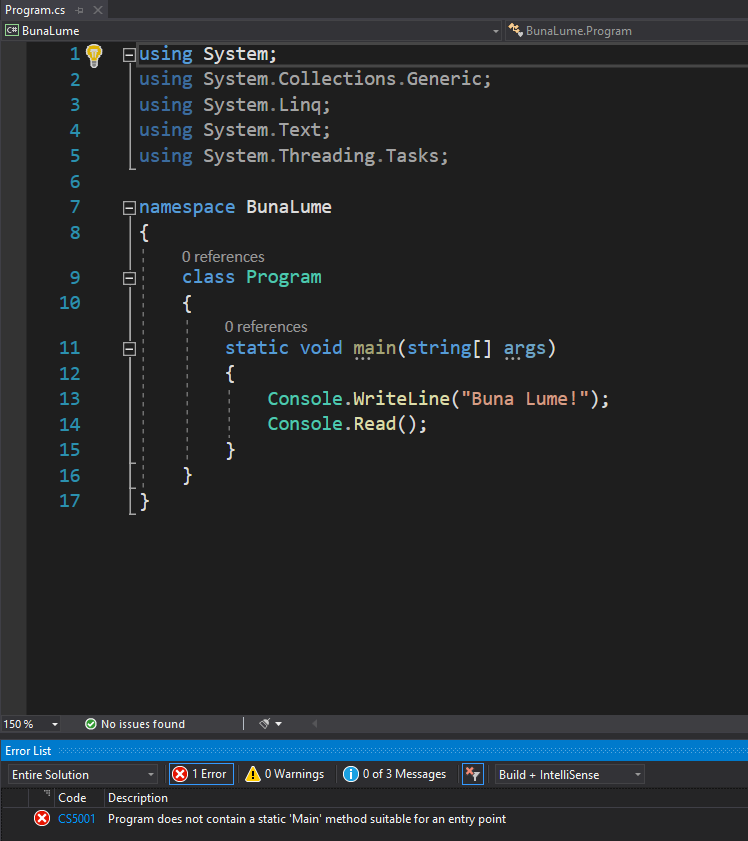Toggle the 0 Warnings filter
The width and height of the screenshot is (748, 841).
coord(284,774)
